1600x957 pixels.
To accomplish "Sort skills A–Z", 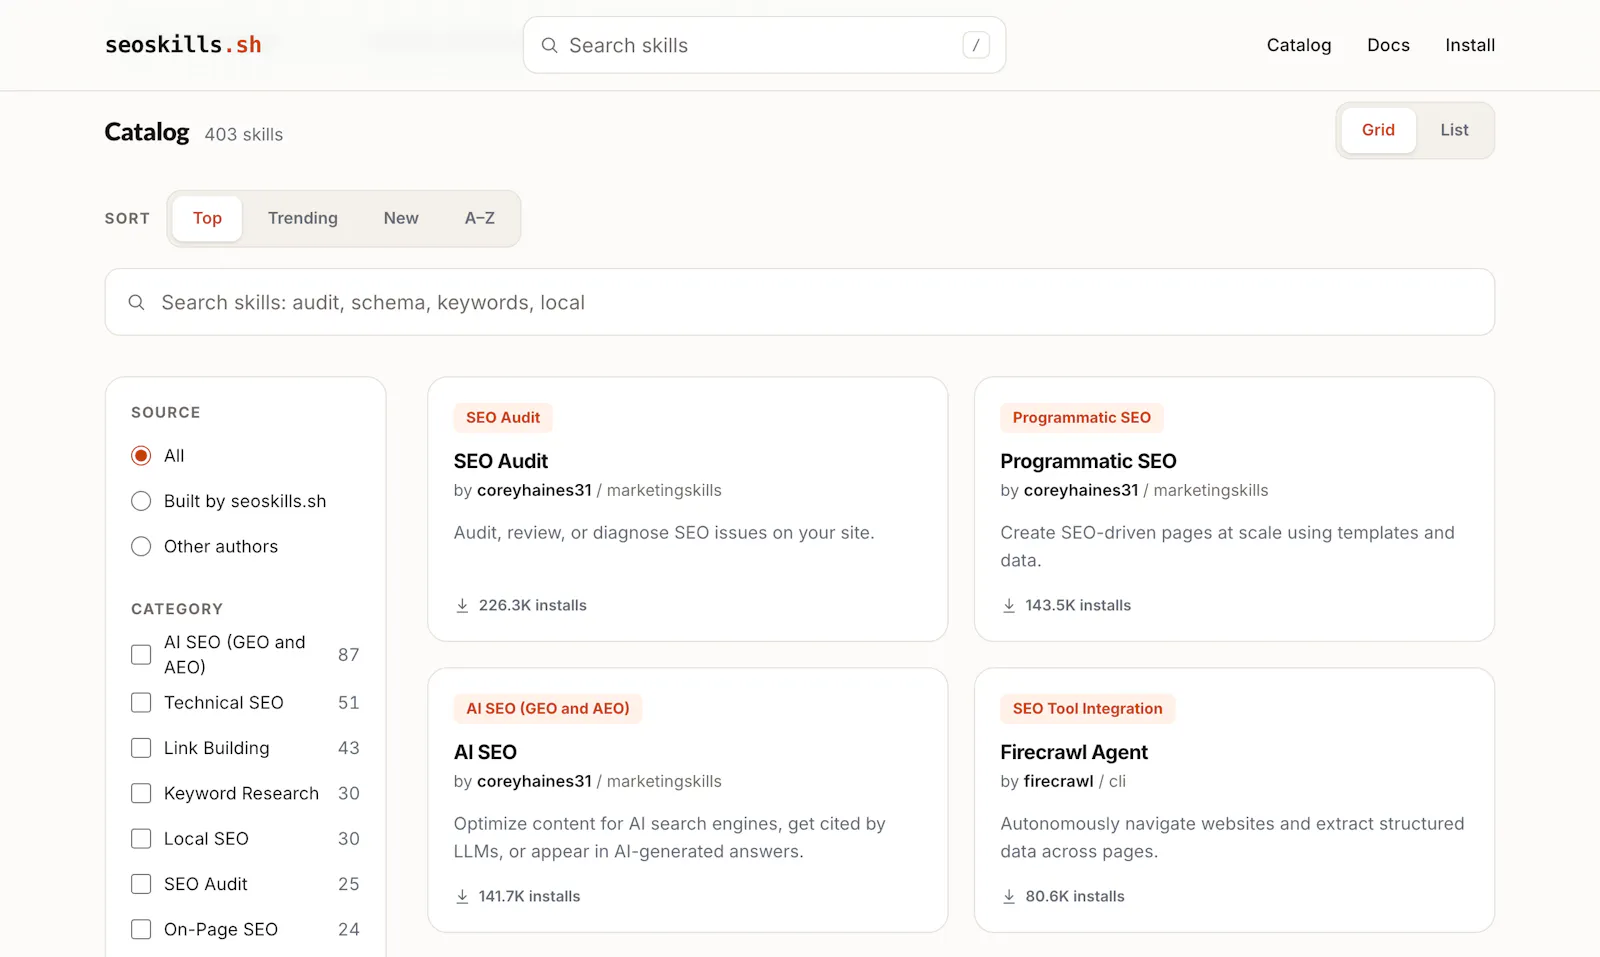I will click(x=480, y=218).
